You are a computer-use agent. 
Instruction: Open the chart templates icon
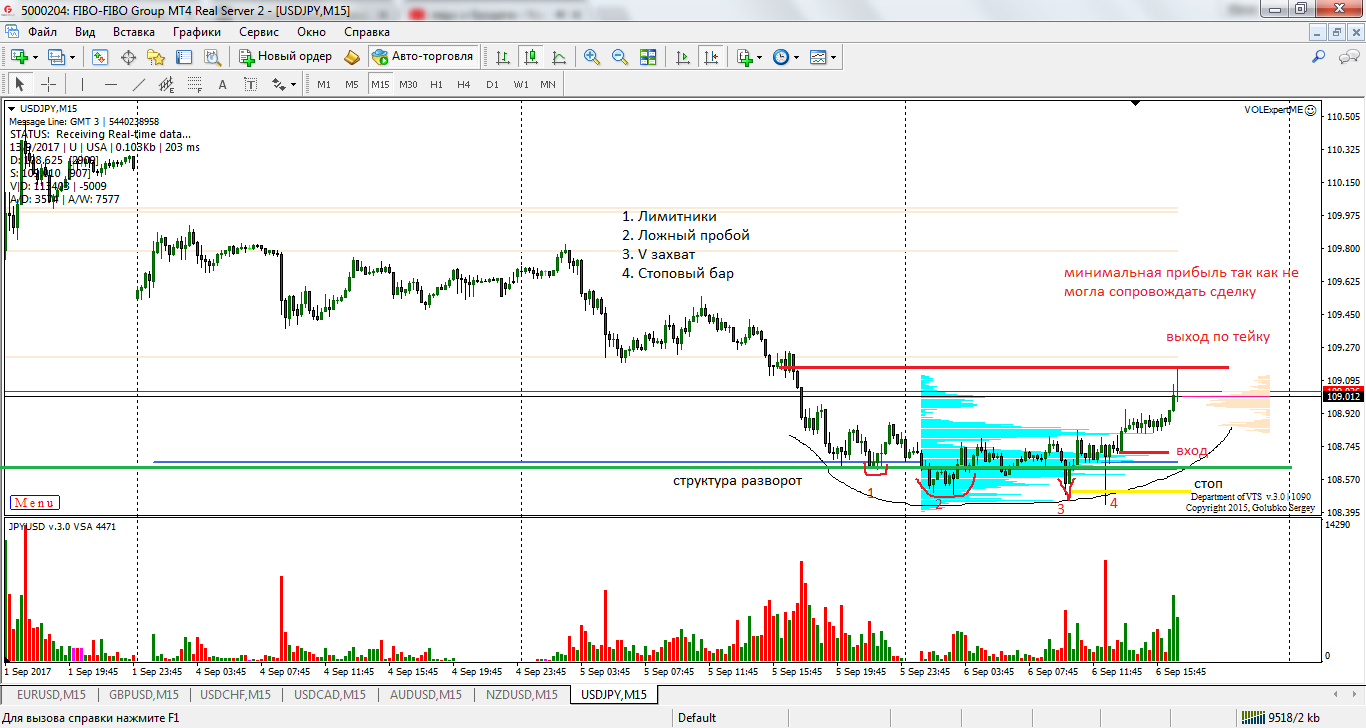point(818,57)
